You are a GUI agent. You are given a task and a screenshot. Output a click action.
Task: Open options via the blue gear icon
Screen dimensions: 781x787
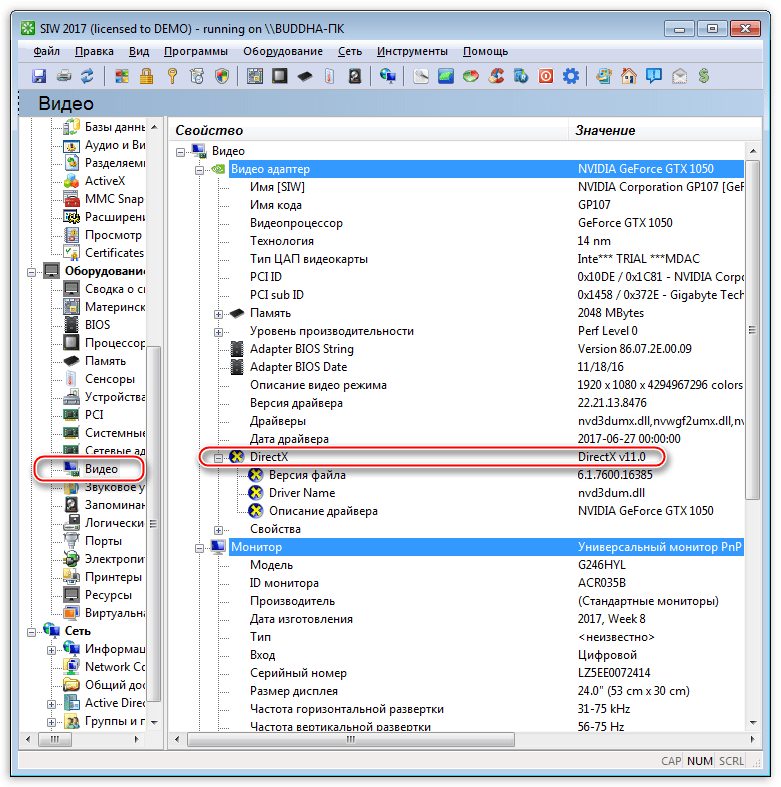coord(571,76)
